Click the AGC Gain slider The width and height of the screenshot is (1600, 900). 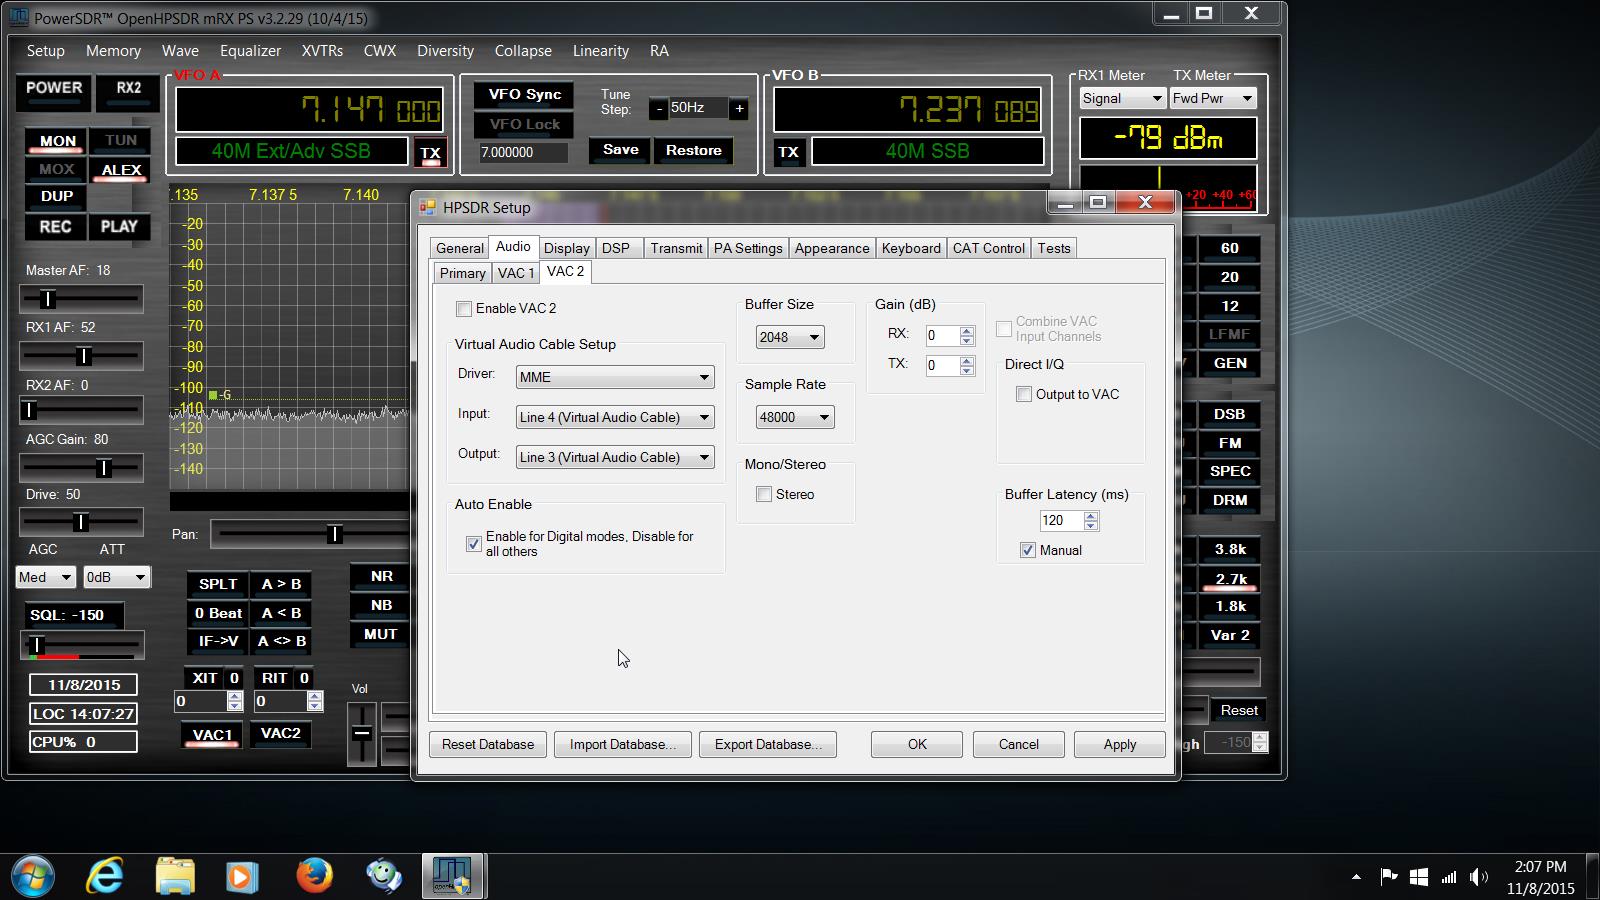point(82,467)
